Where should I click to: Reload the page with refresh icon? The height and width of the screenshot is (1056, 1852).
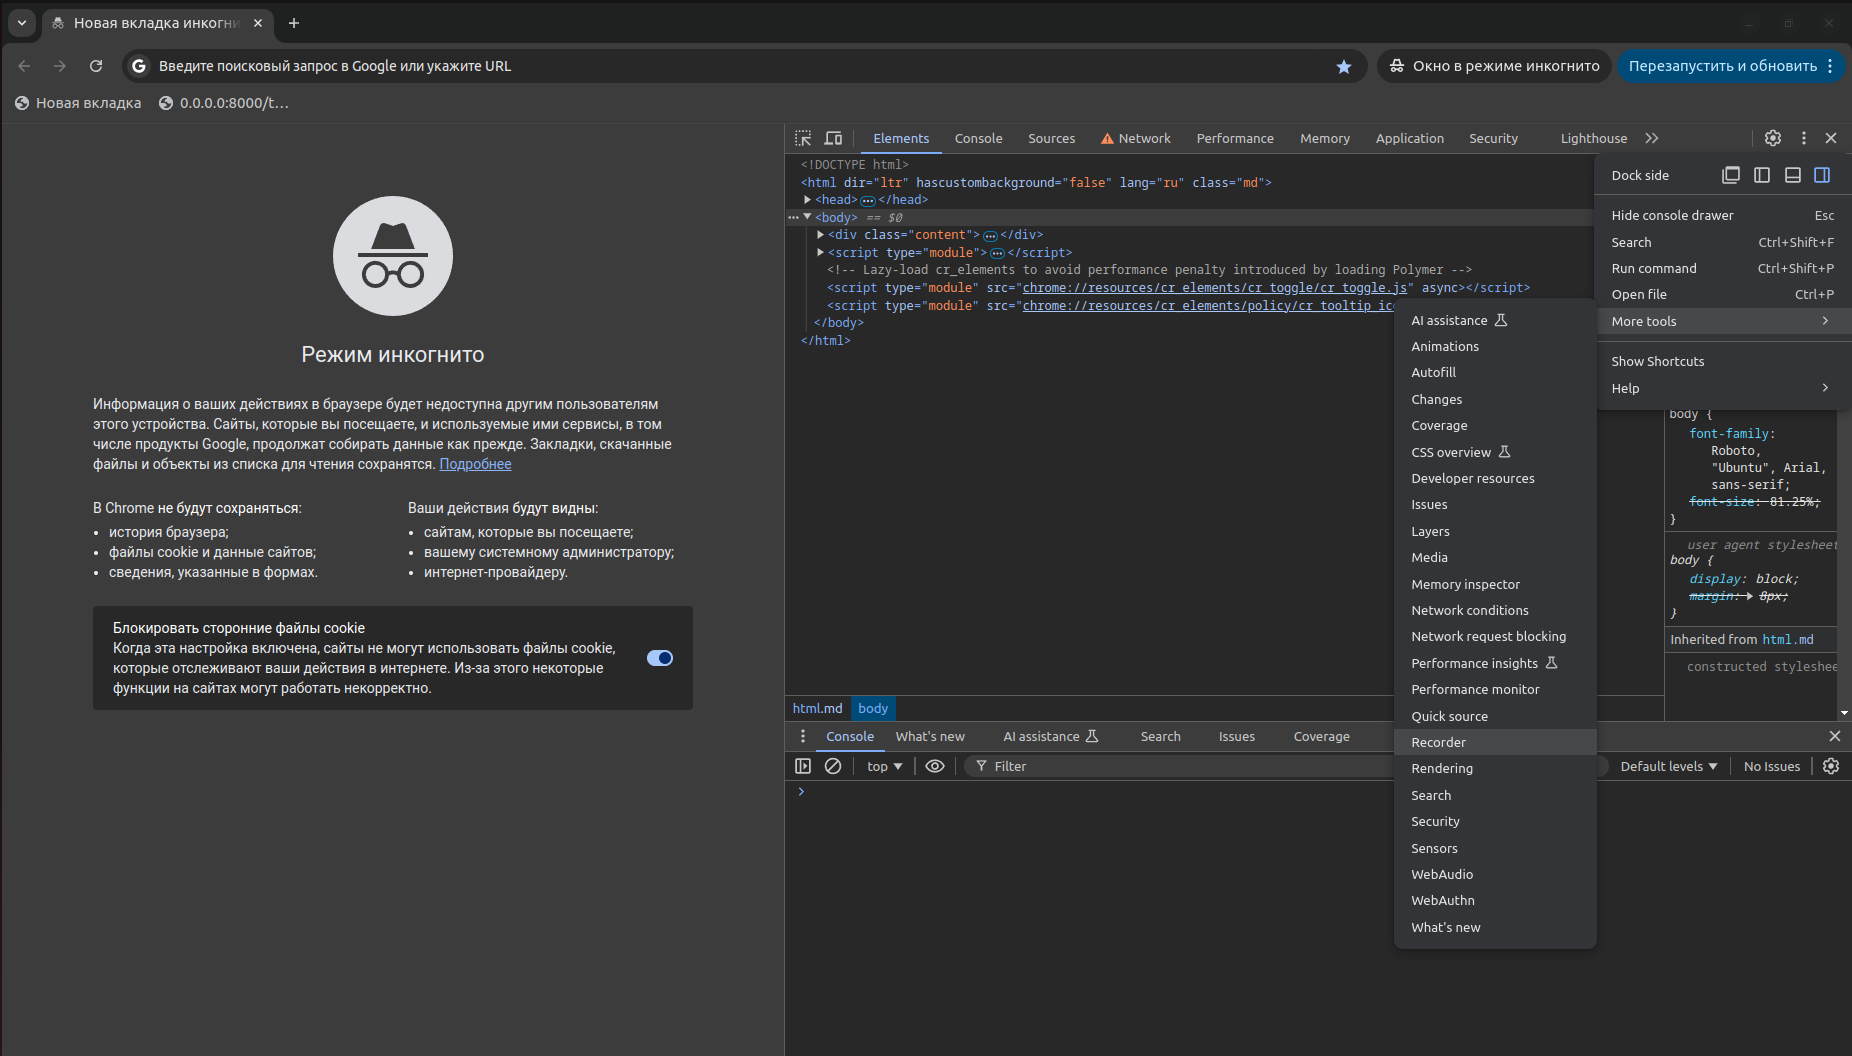point(96,66)
